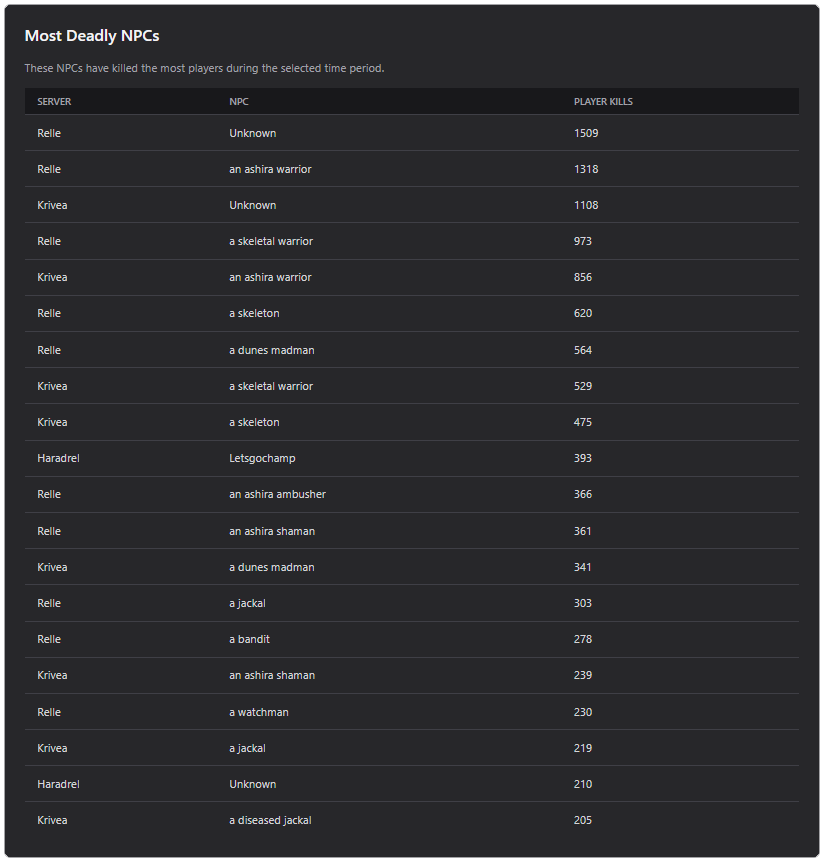Click the server cell in the 239 kills row
This screenshot has width=825, height=863.
click(x=52, y=675)
